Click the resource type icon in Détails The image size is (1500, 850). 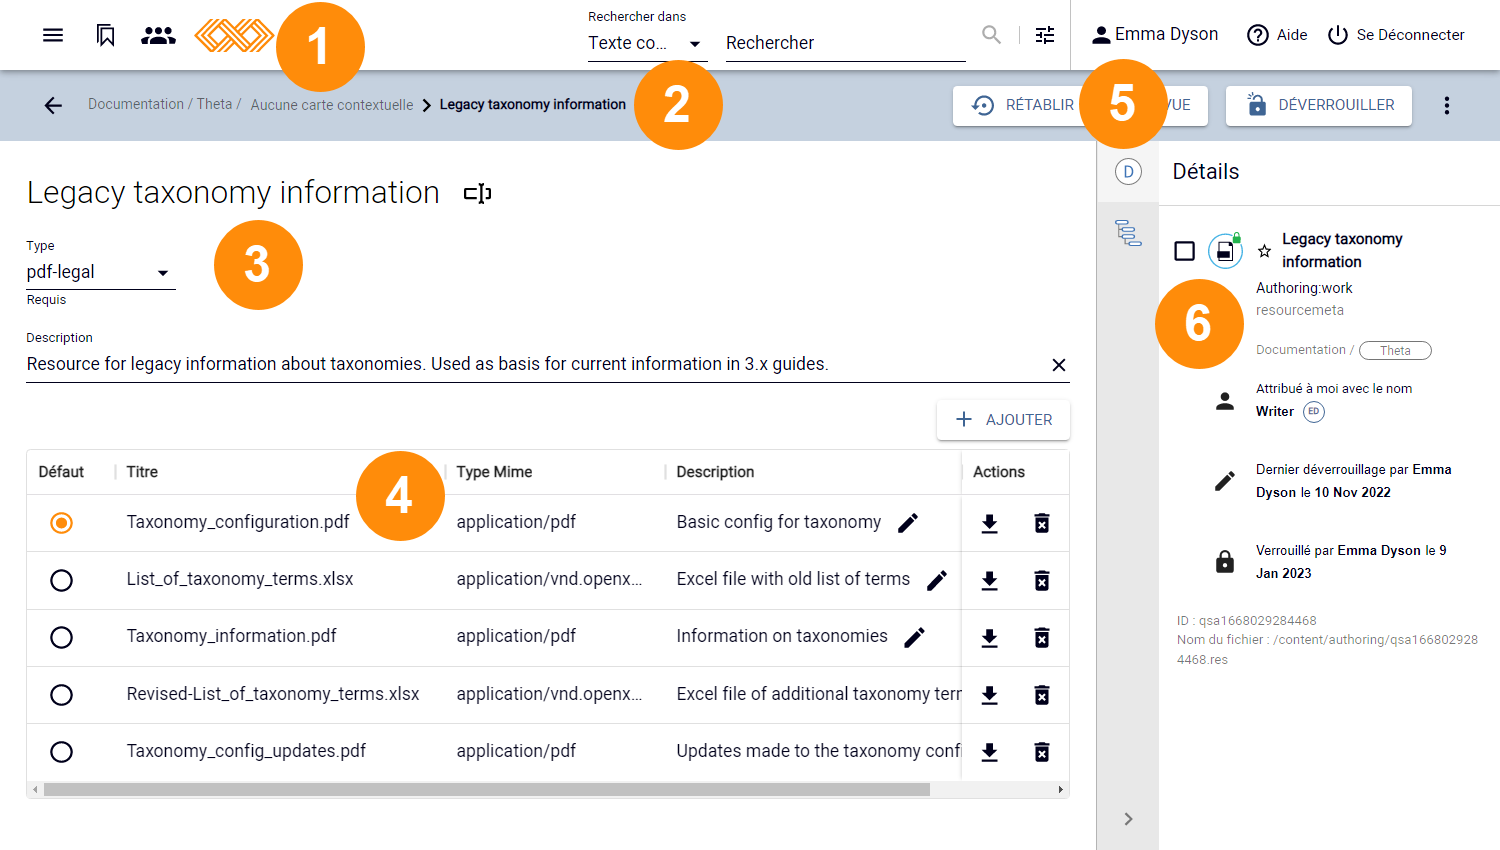[1225, 251]
